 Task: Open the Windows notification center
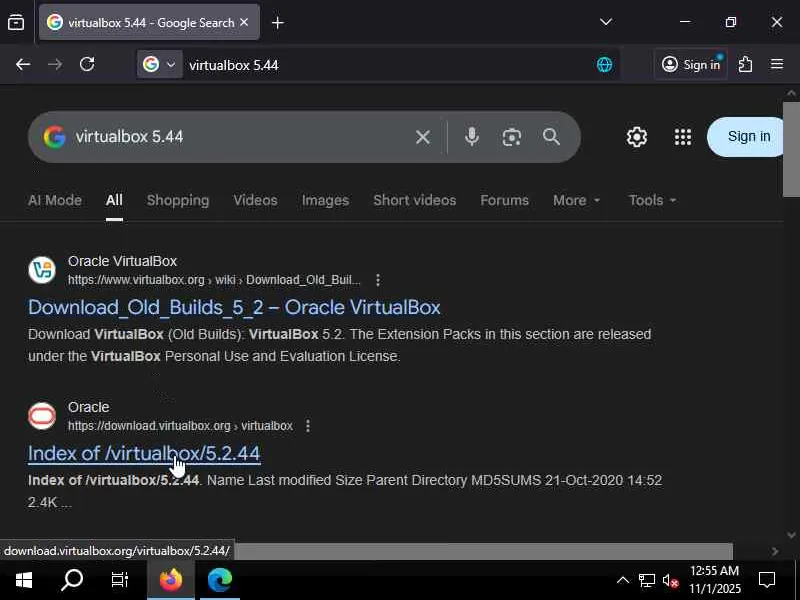767,580
